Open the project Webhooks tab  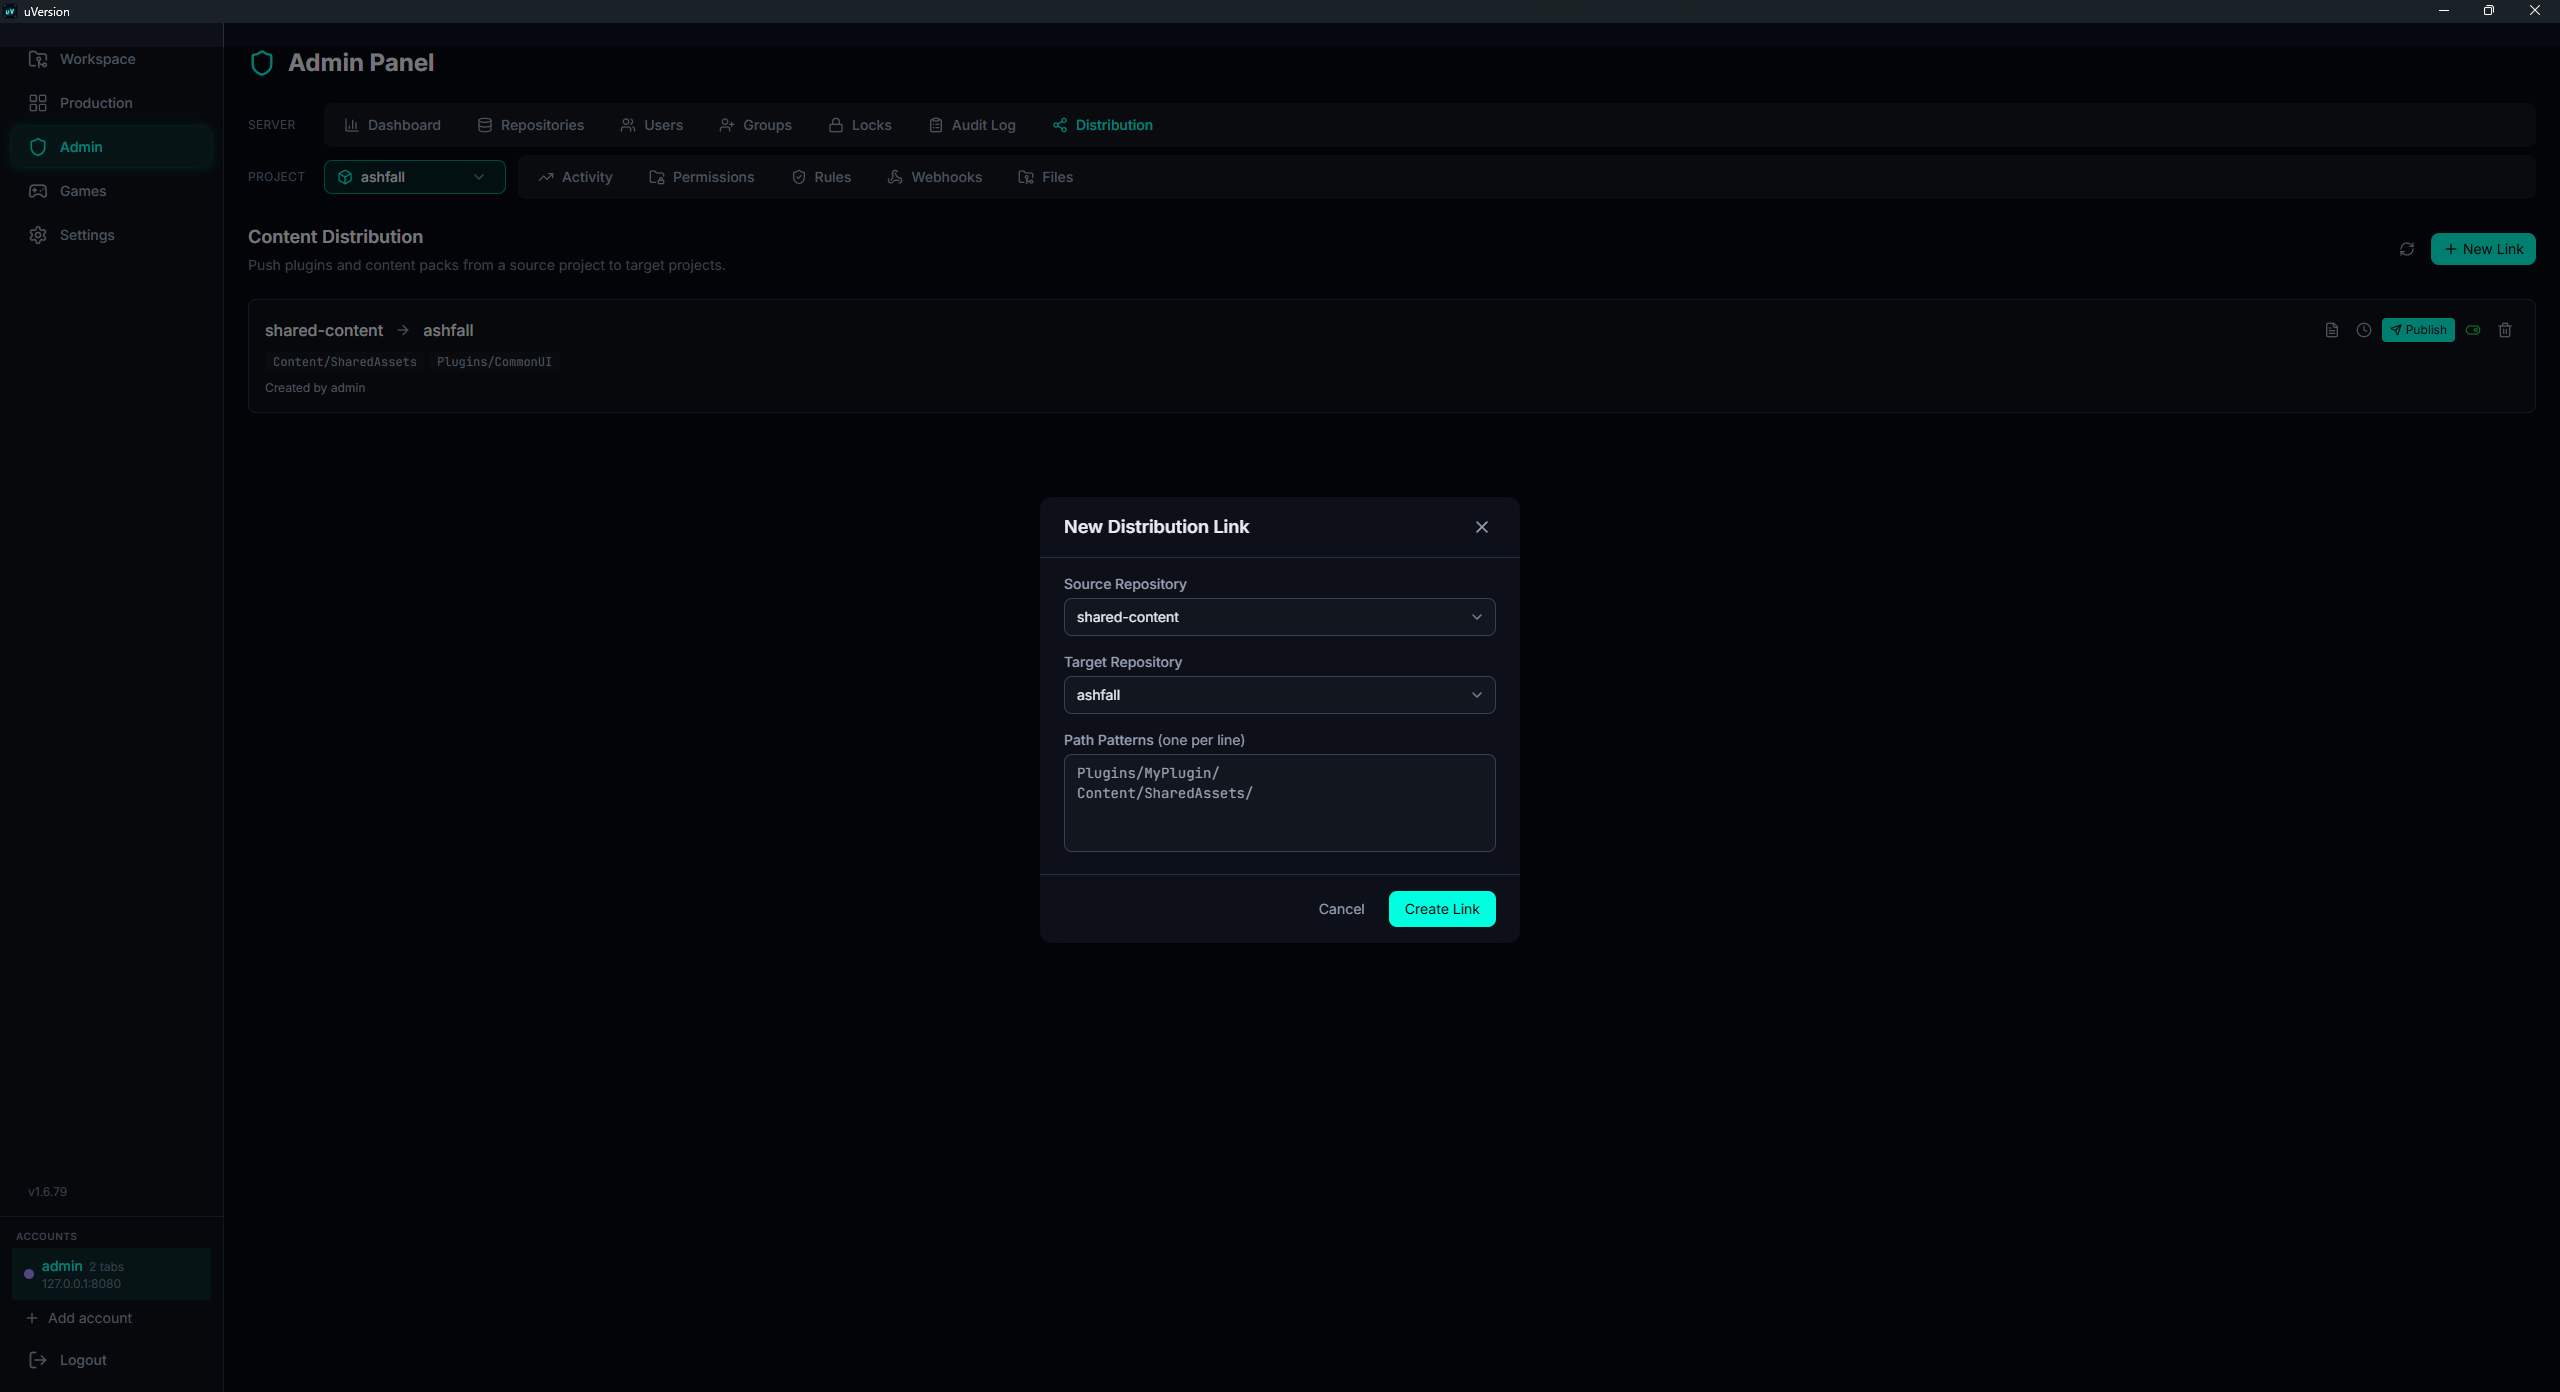tap(934, 177)
